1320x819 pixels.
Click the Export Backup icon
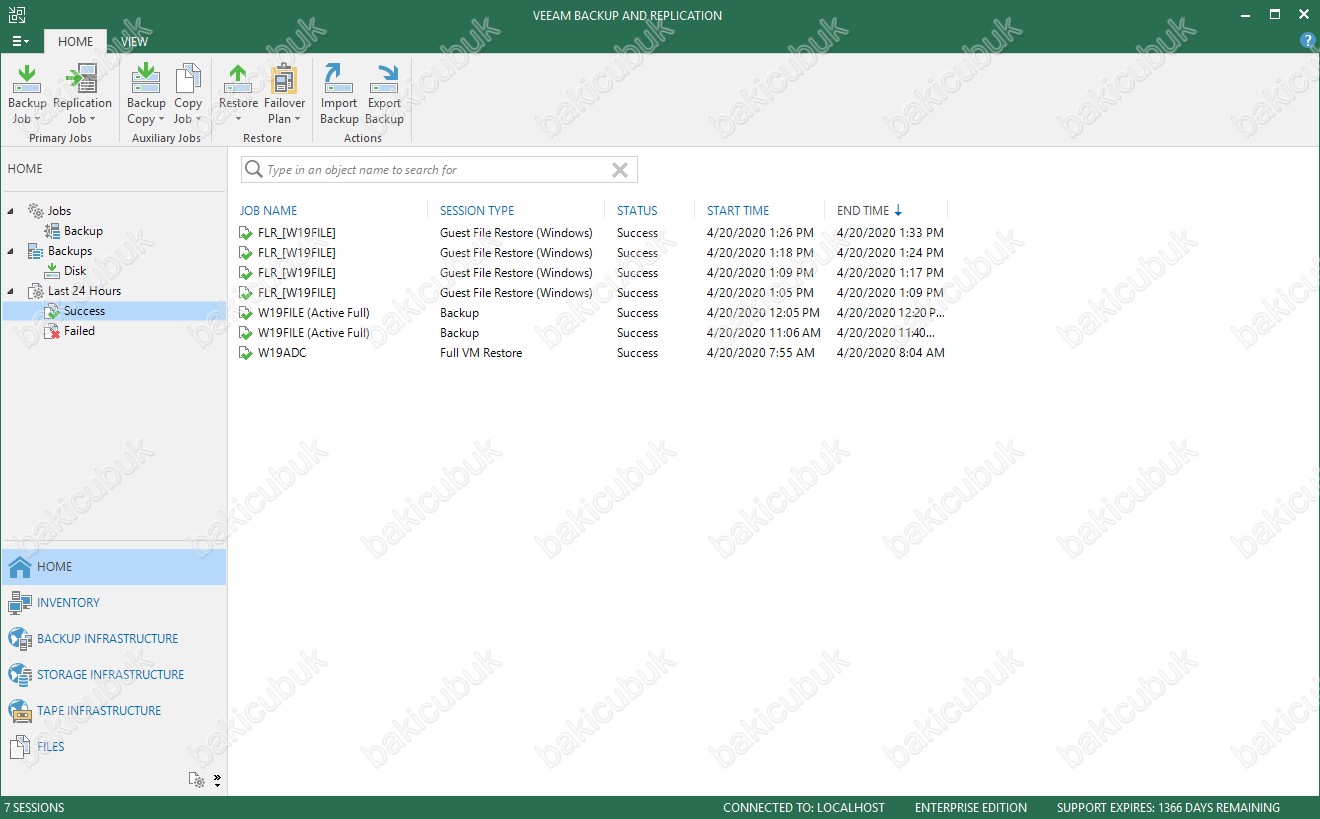[x=384, y=78]
